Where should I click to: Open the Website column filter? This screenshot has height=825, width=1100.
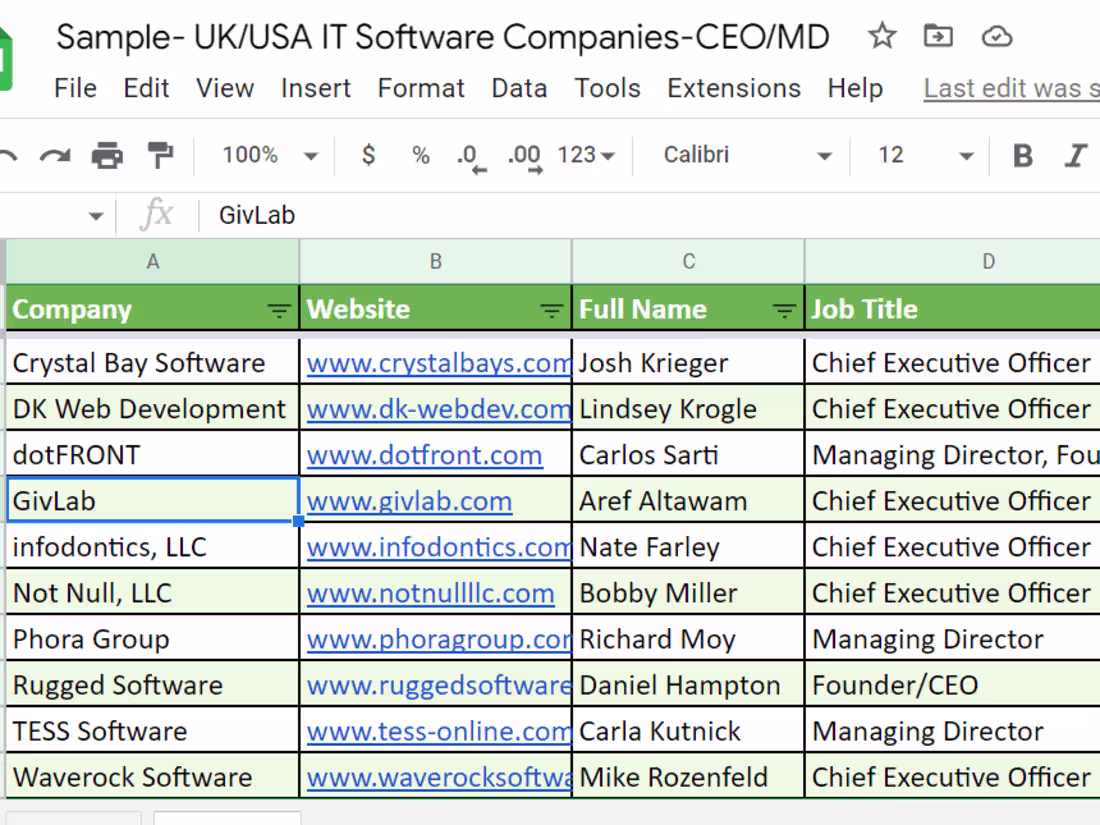551,310
